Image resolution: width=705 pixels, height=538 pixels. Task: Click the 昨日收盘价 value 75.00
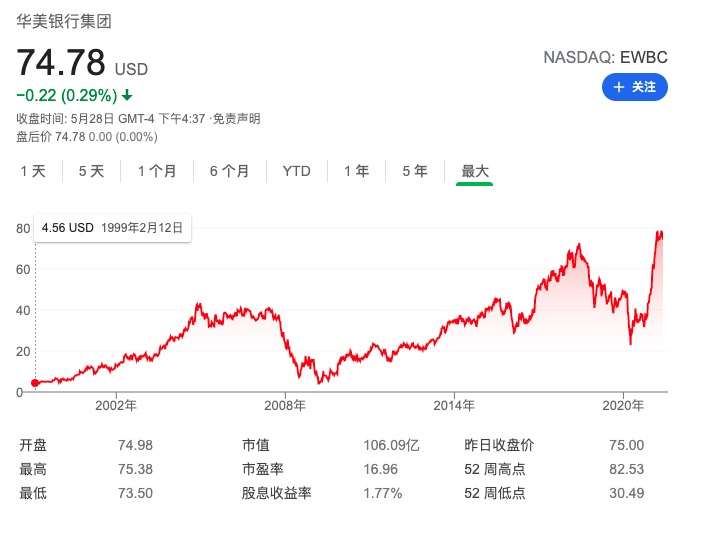tap(627, 445)
